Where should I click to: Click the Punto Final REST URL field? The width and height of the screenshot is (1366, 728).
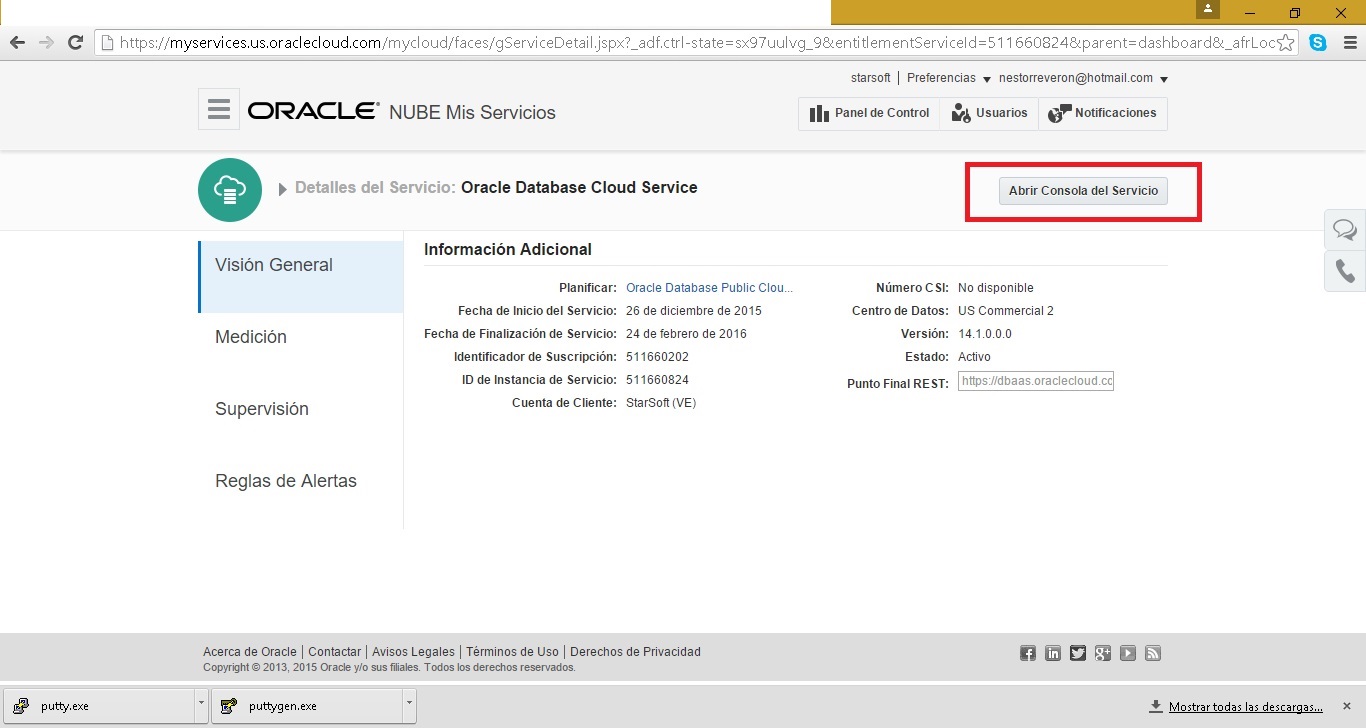click(1035, 381)
